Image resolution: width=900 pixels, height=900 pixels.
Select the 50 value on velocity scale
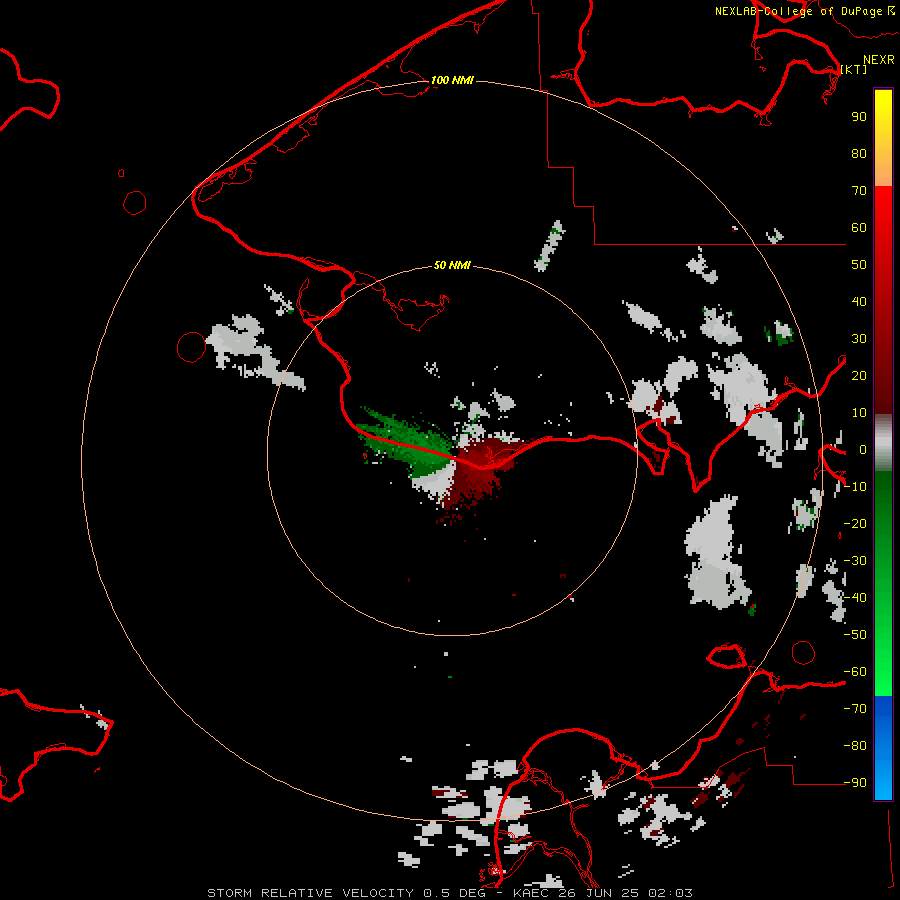point(859,265)
